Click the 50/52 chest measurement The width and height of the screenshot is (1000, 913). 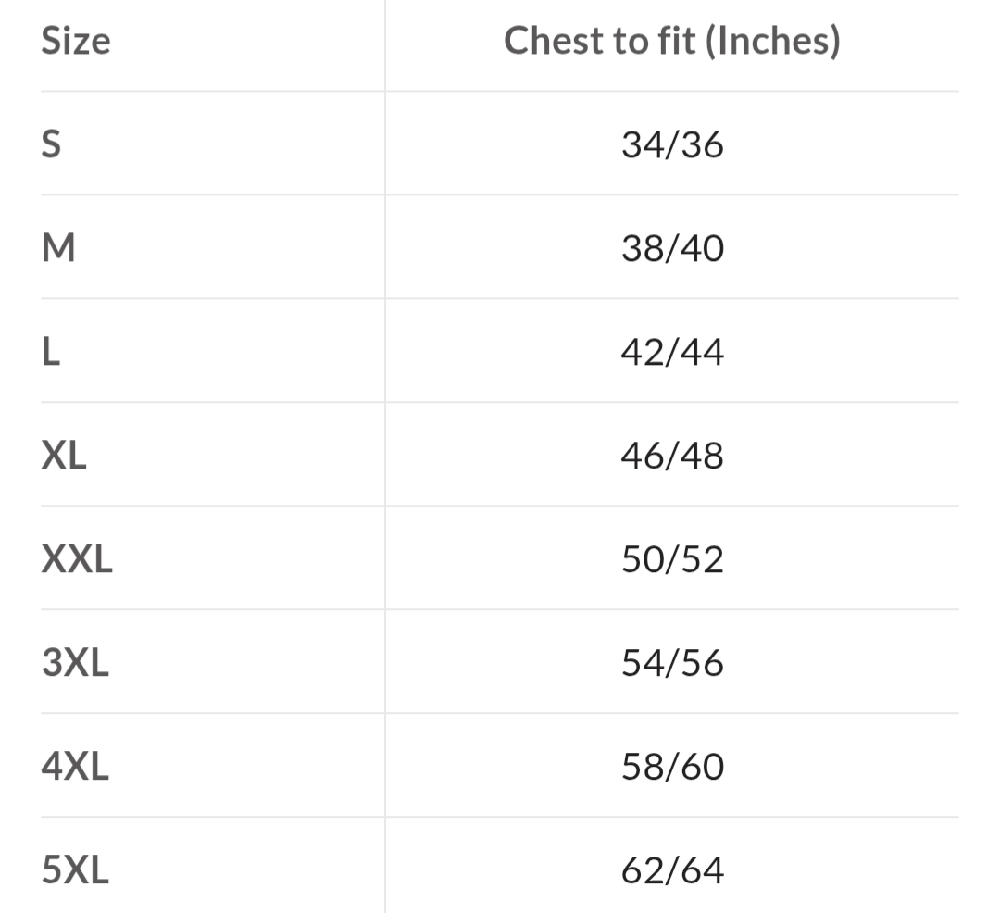pos(672,560)
